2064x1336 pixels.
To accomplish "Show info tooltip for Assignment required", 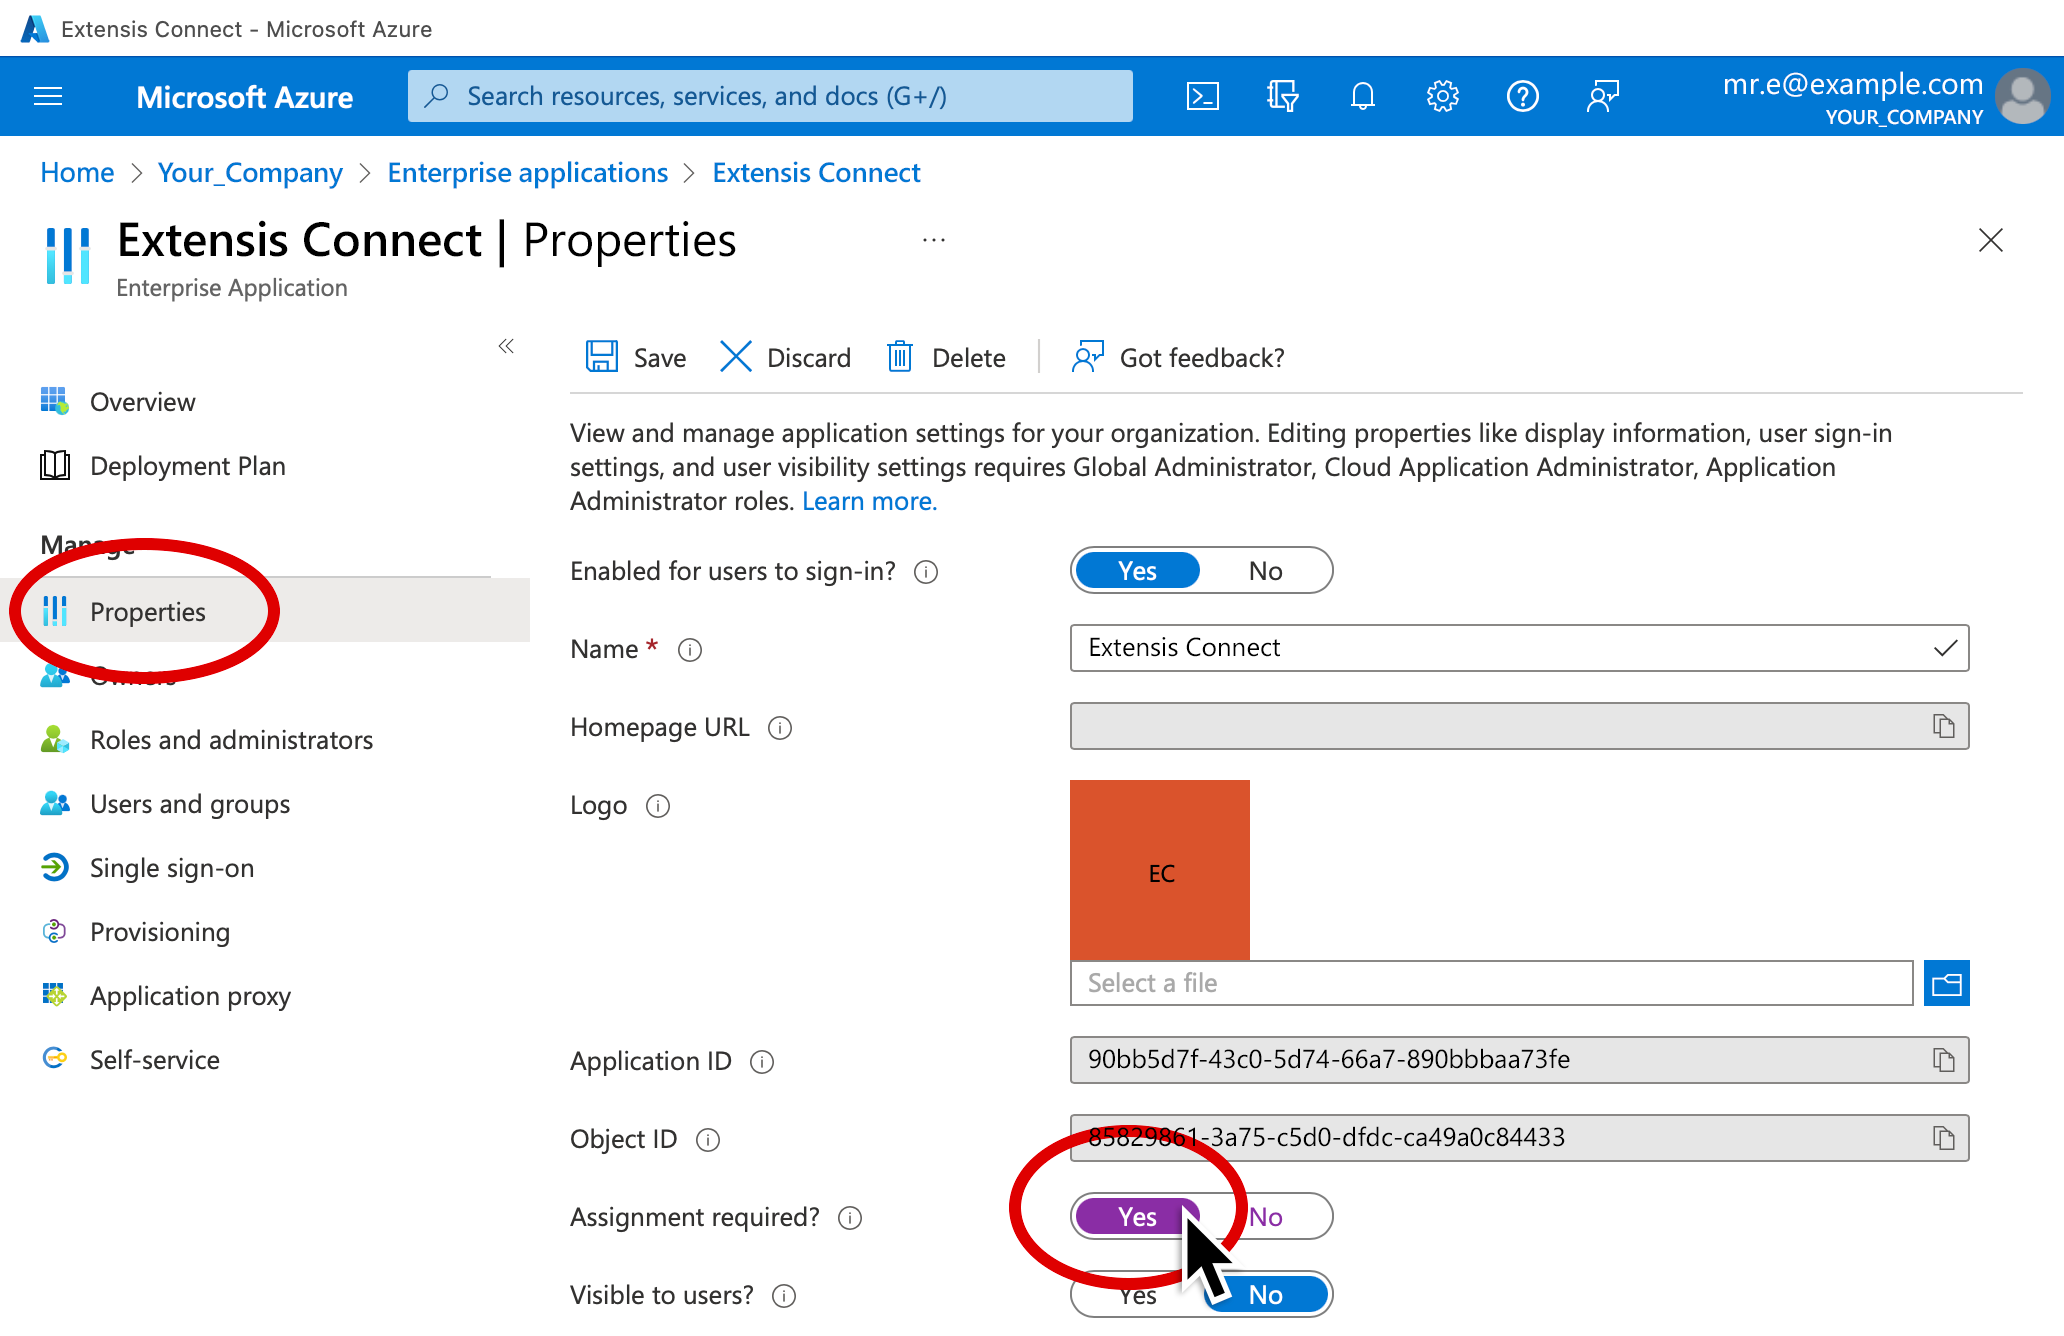I will coord(850,1218).
